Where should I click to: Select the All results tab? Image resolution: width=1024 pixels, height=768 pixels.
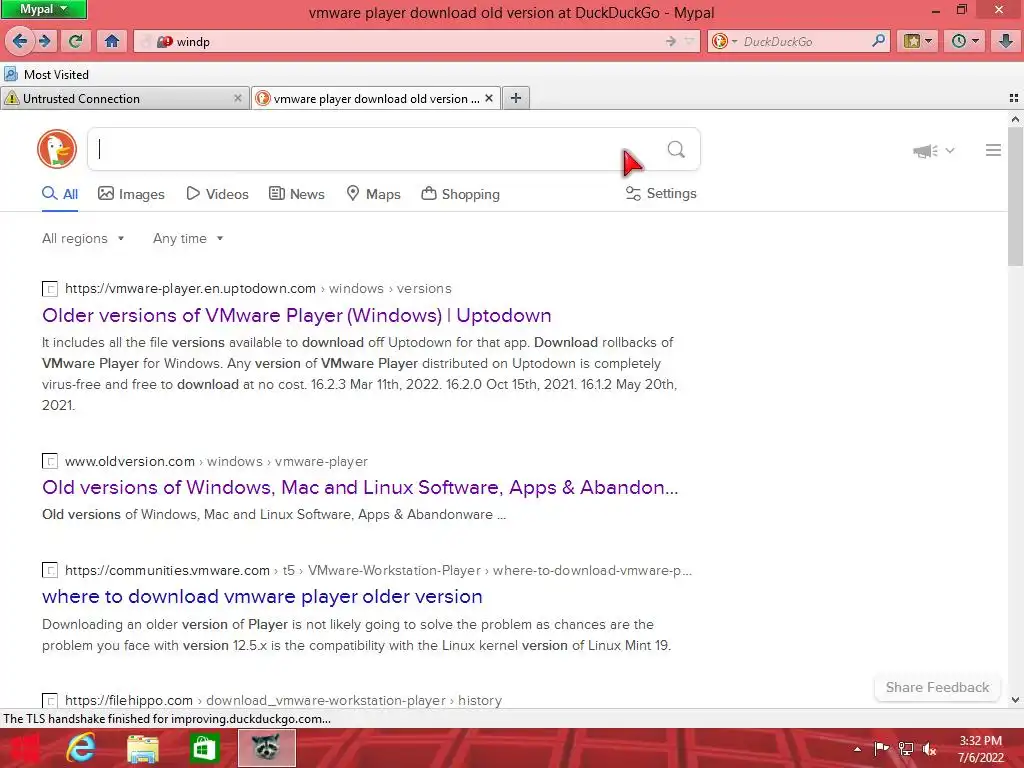pos(60,194)
